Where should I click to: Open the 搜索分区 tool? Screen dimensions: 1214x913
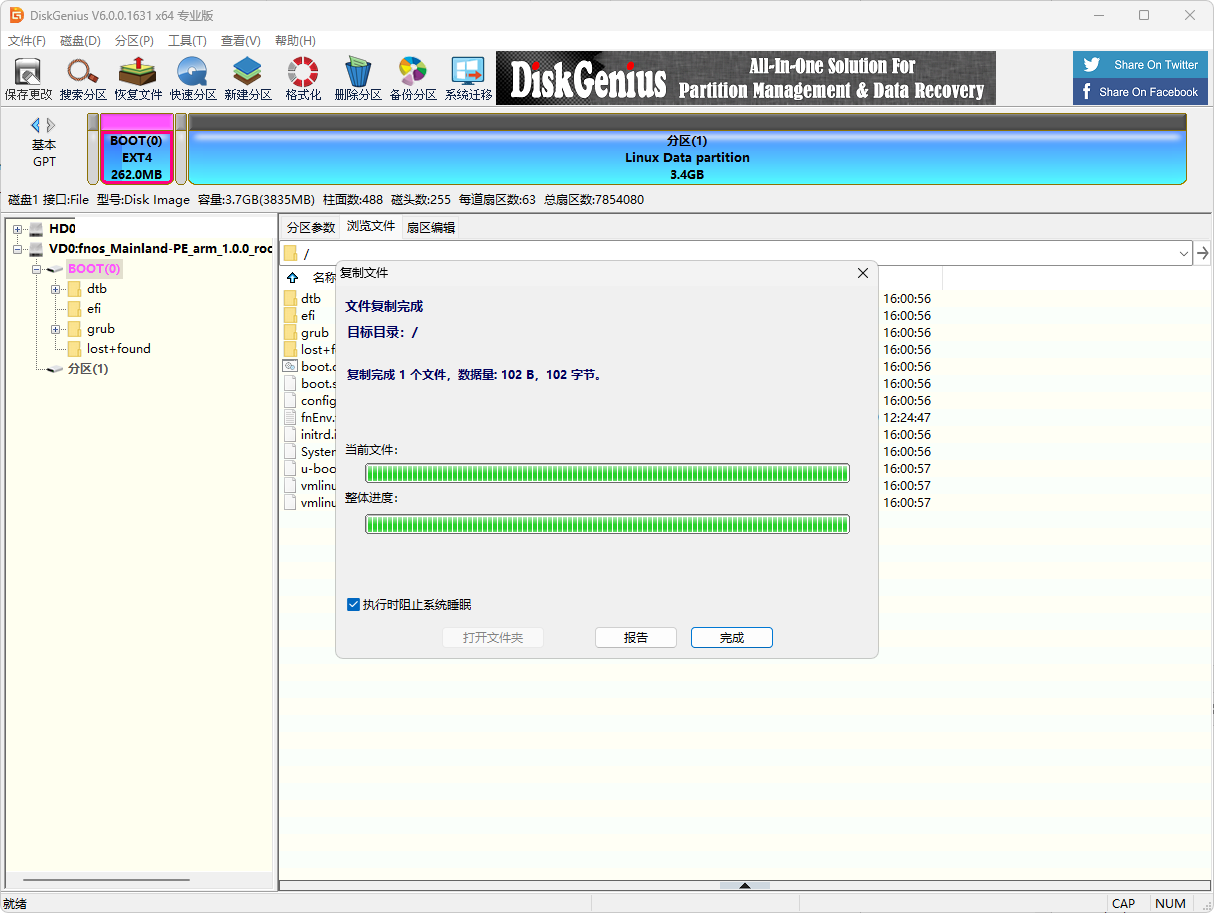tap(83, 79)
